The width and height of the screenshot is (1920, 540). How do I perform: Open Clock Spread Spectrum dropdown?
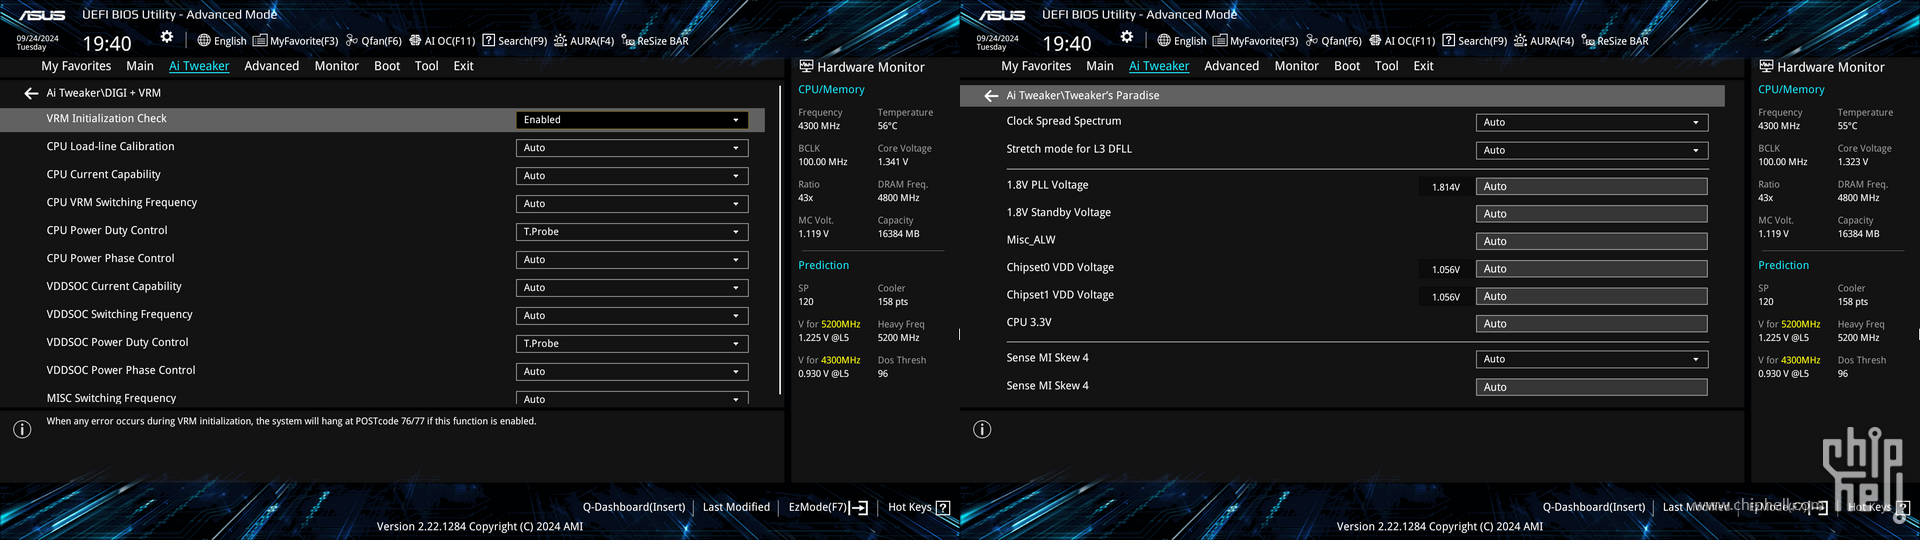[x=1592, y=123]
